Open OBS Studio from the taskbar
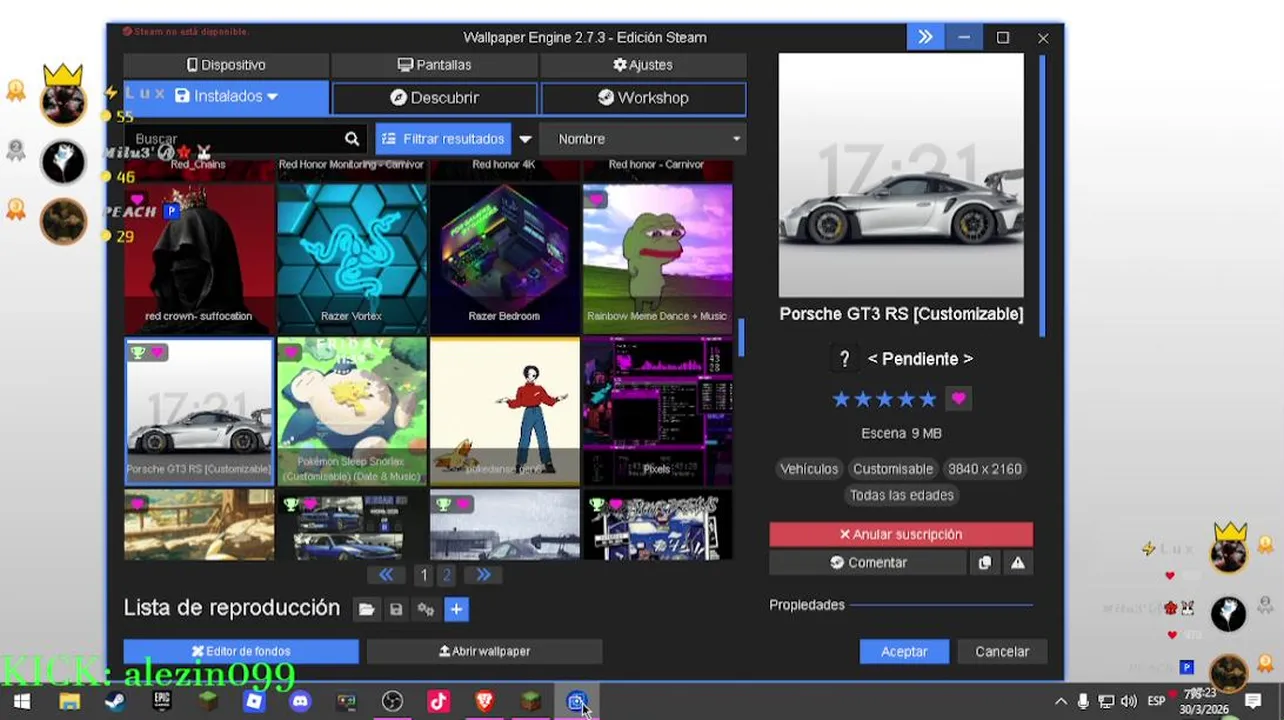Screen dimensions: 1284x720 click(x=392, y=702)
